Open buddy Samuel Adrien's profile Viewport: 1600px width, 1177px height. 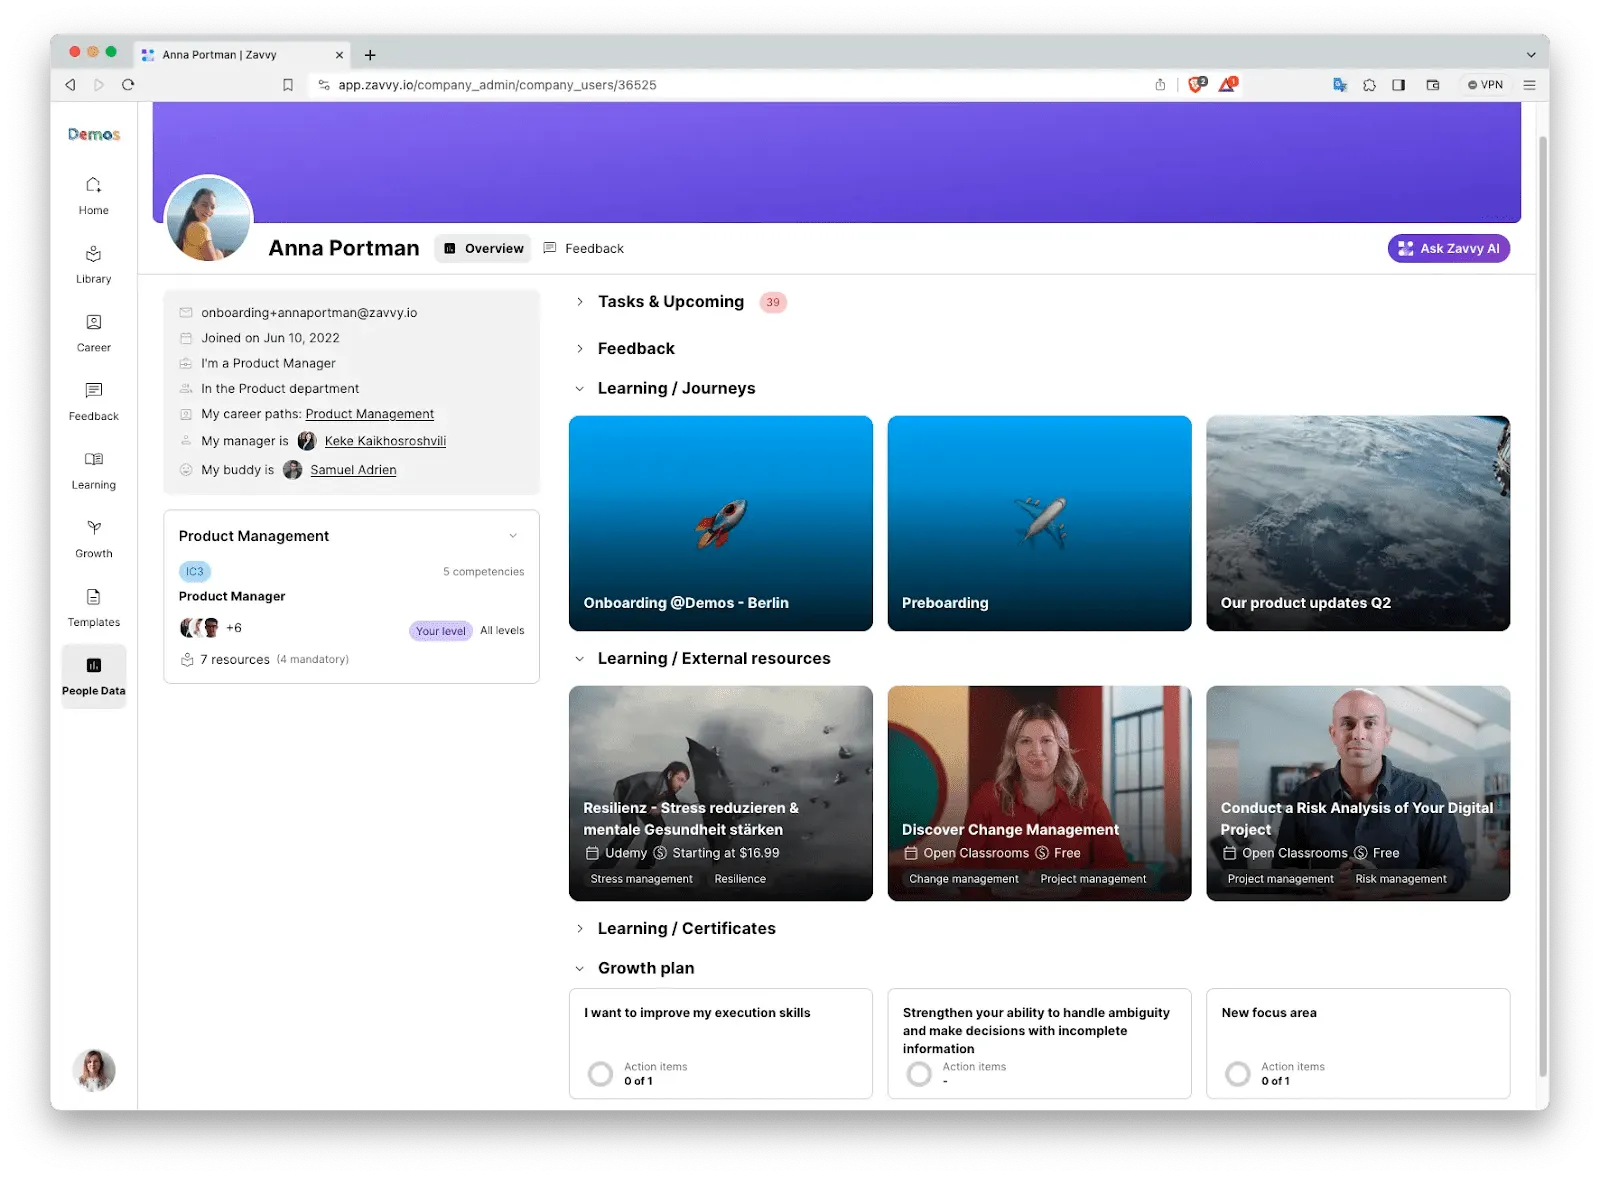point(353,470)
